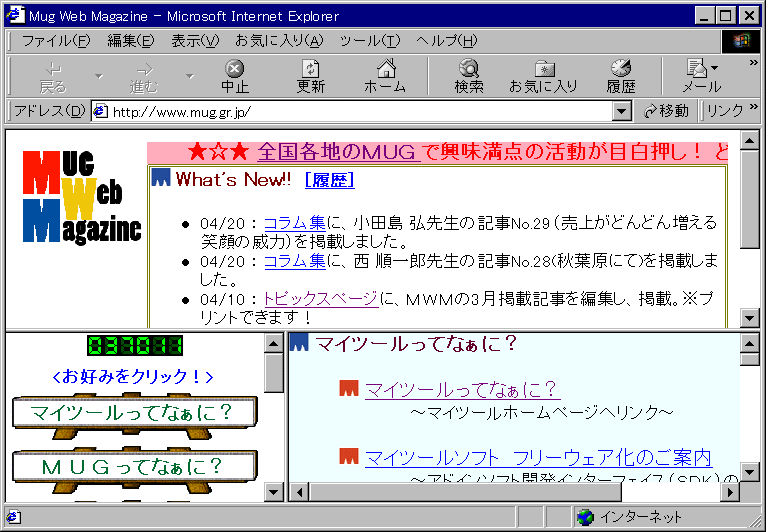Click top frame scrollbar up arrow

click(750, 141)
